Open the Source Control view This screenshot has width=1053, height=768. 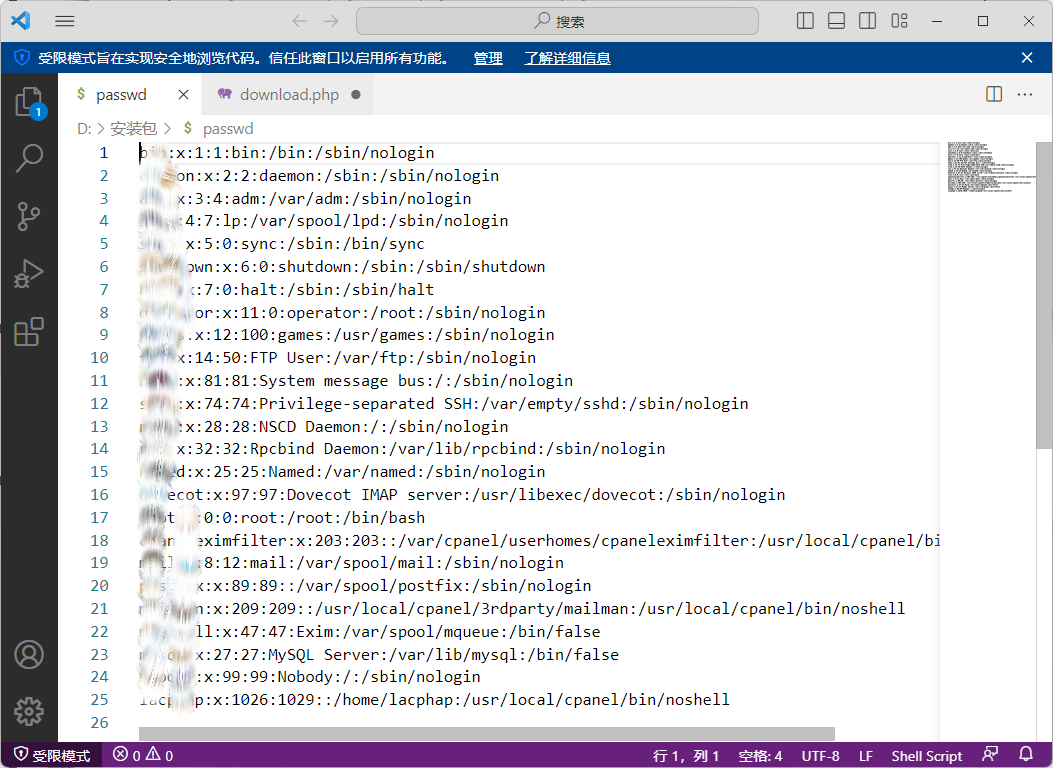coord(29,216)
